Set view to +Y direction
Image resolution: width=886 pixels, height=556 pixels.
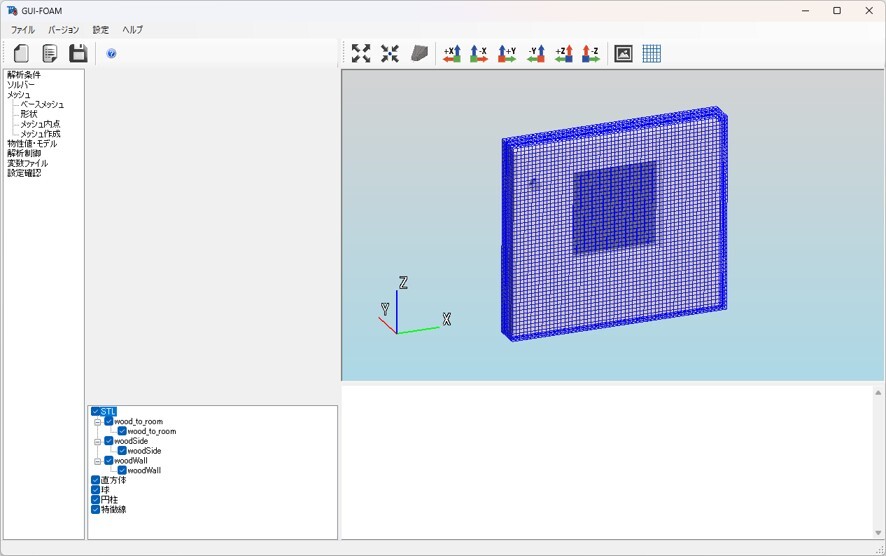[507, 54]
